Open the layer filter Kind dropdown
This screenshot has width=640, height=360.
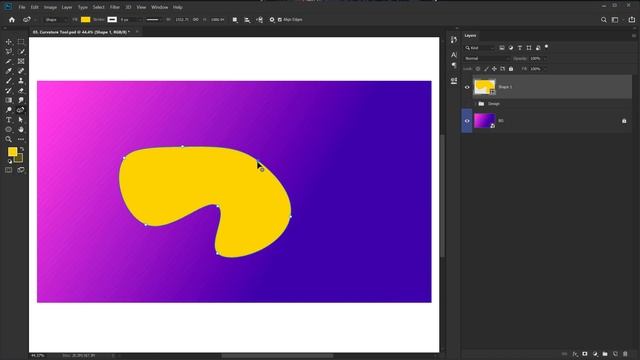[x=480, y=48]
